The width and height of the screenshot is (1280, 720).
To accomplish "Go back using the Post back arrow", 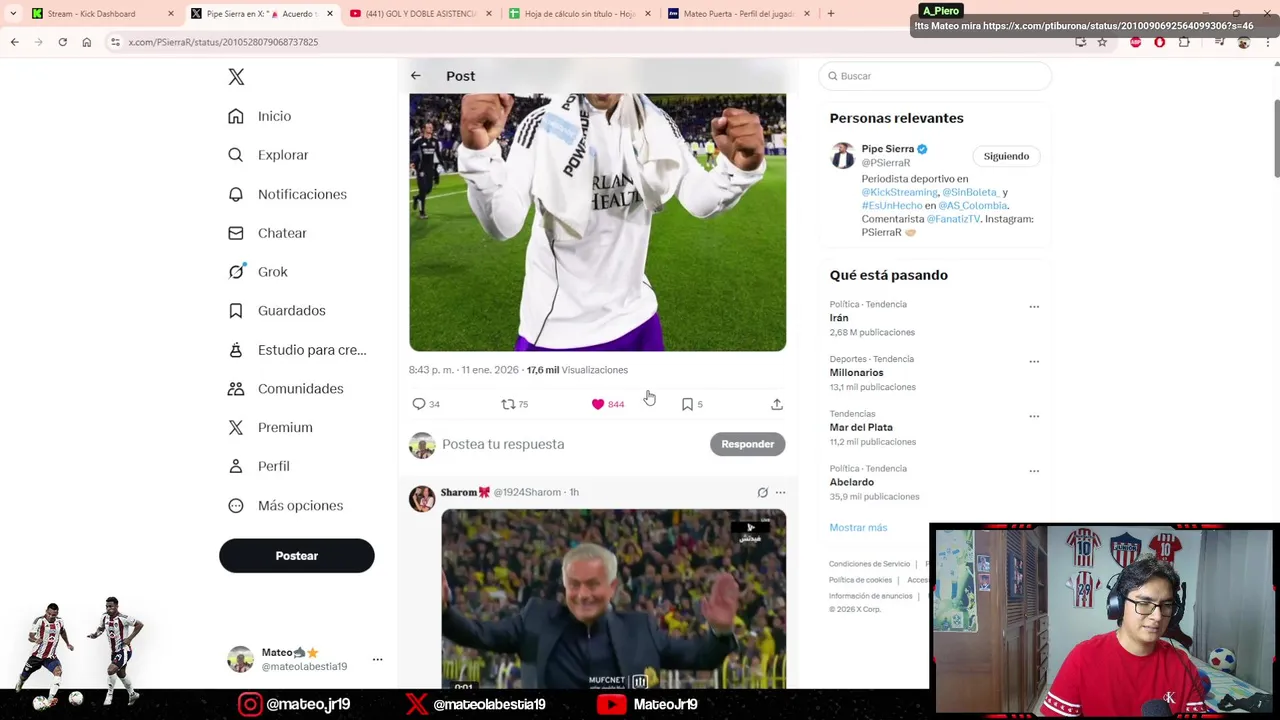I will click(416, 76).
